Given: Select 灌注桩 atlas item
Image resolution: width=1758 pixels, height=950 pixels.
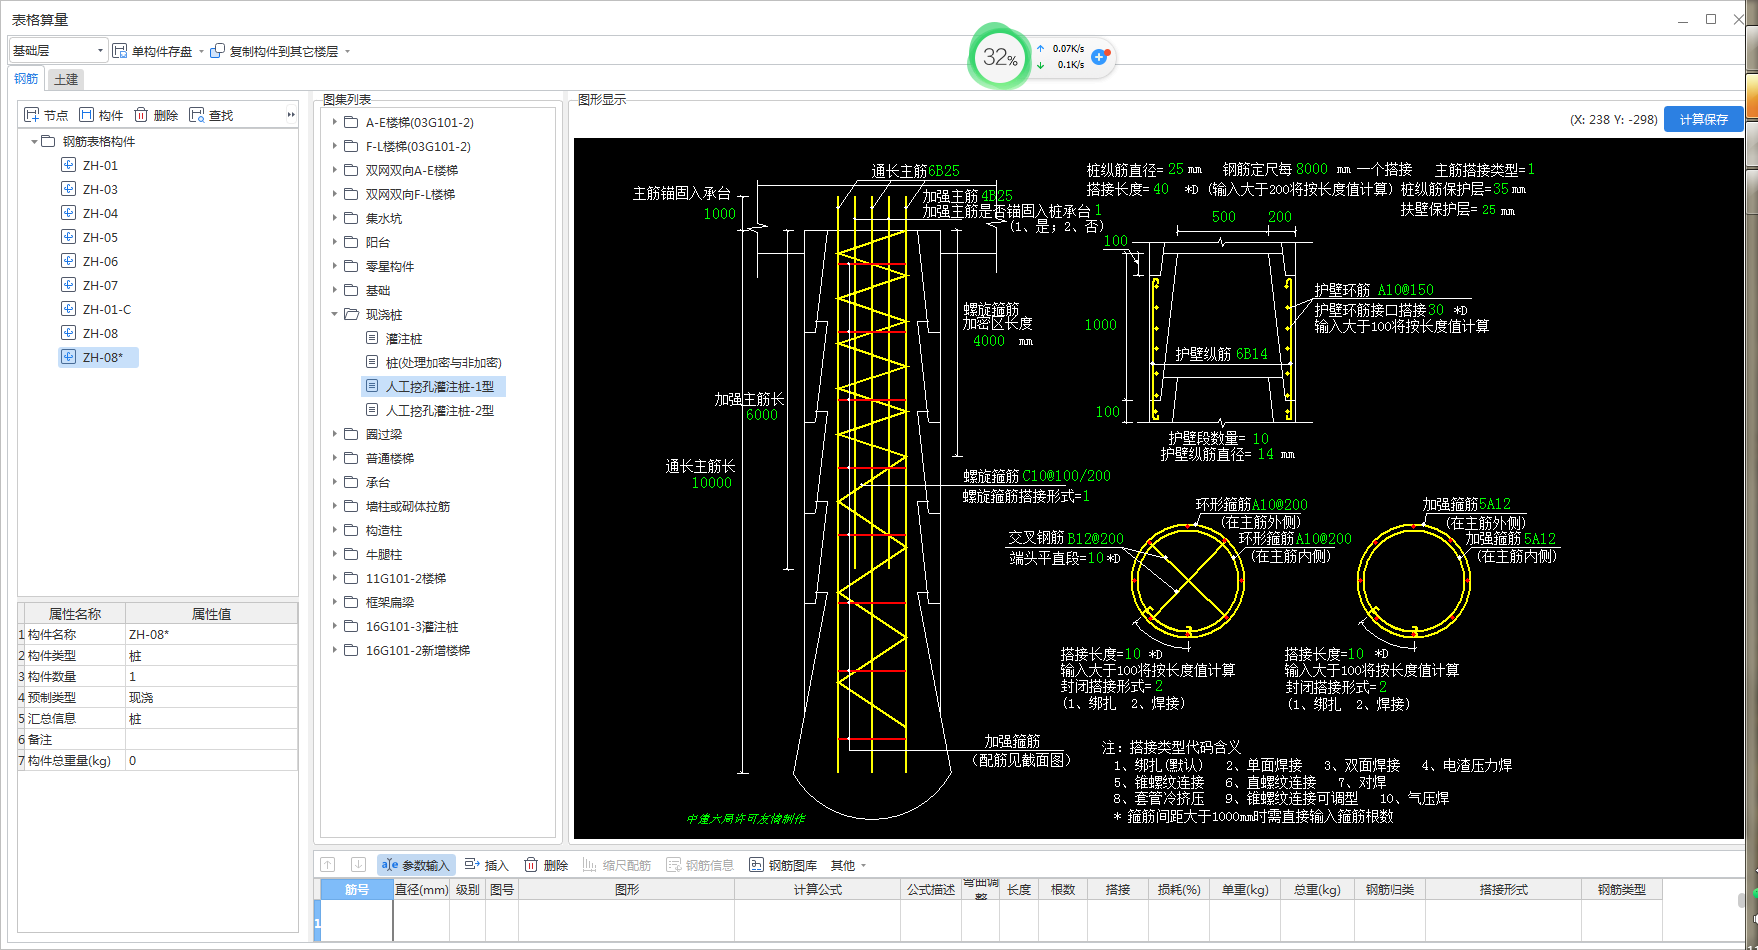Looking at the screenshot, I should coord(404,339).
